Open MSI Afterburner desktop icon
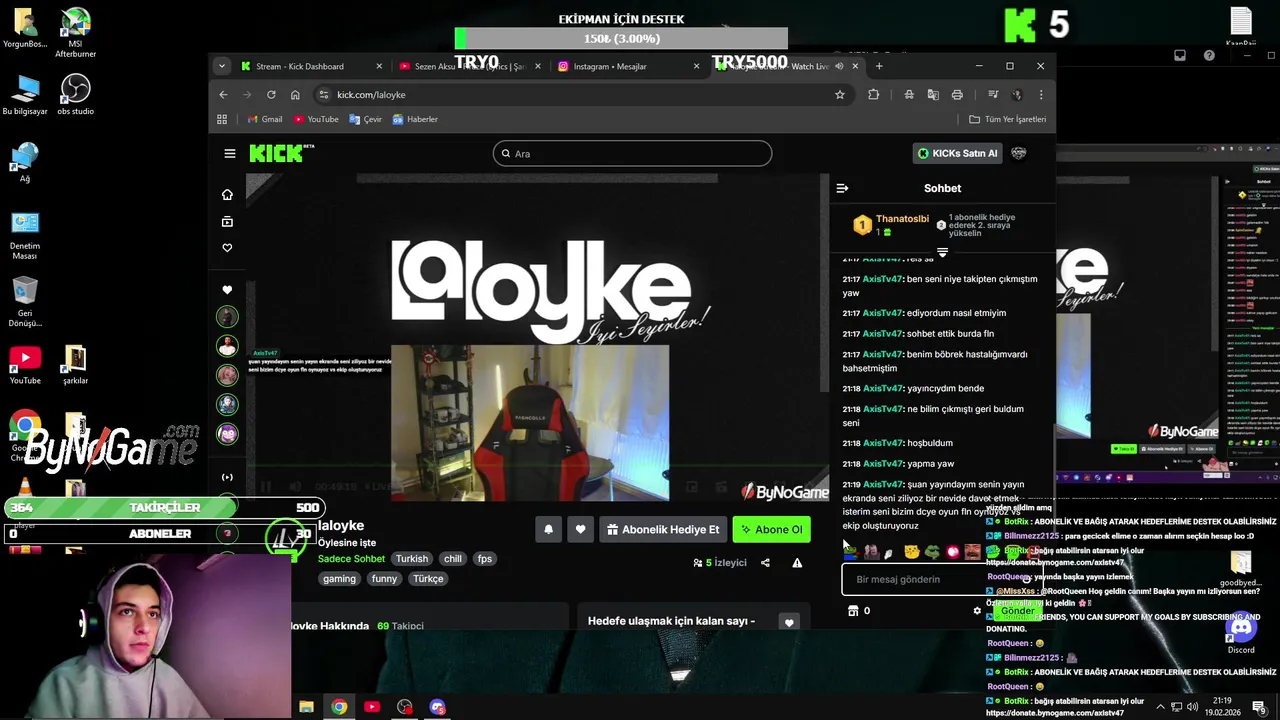The image size is (1280, 720). 75,34
